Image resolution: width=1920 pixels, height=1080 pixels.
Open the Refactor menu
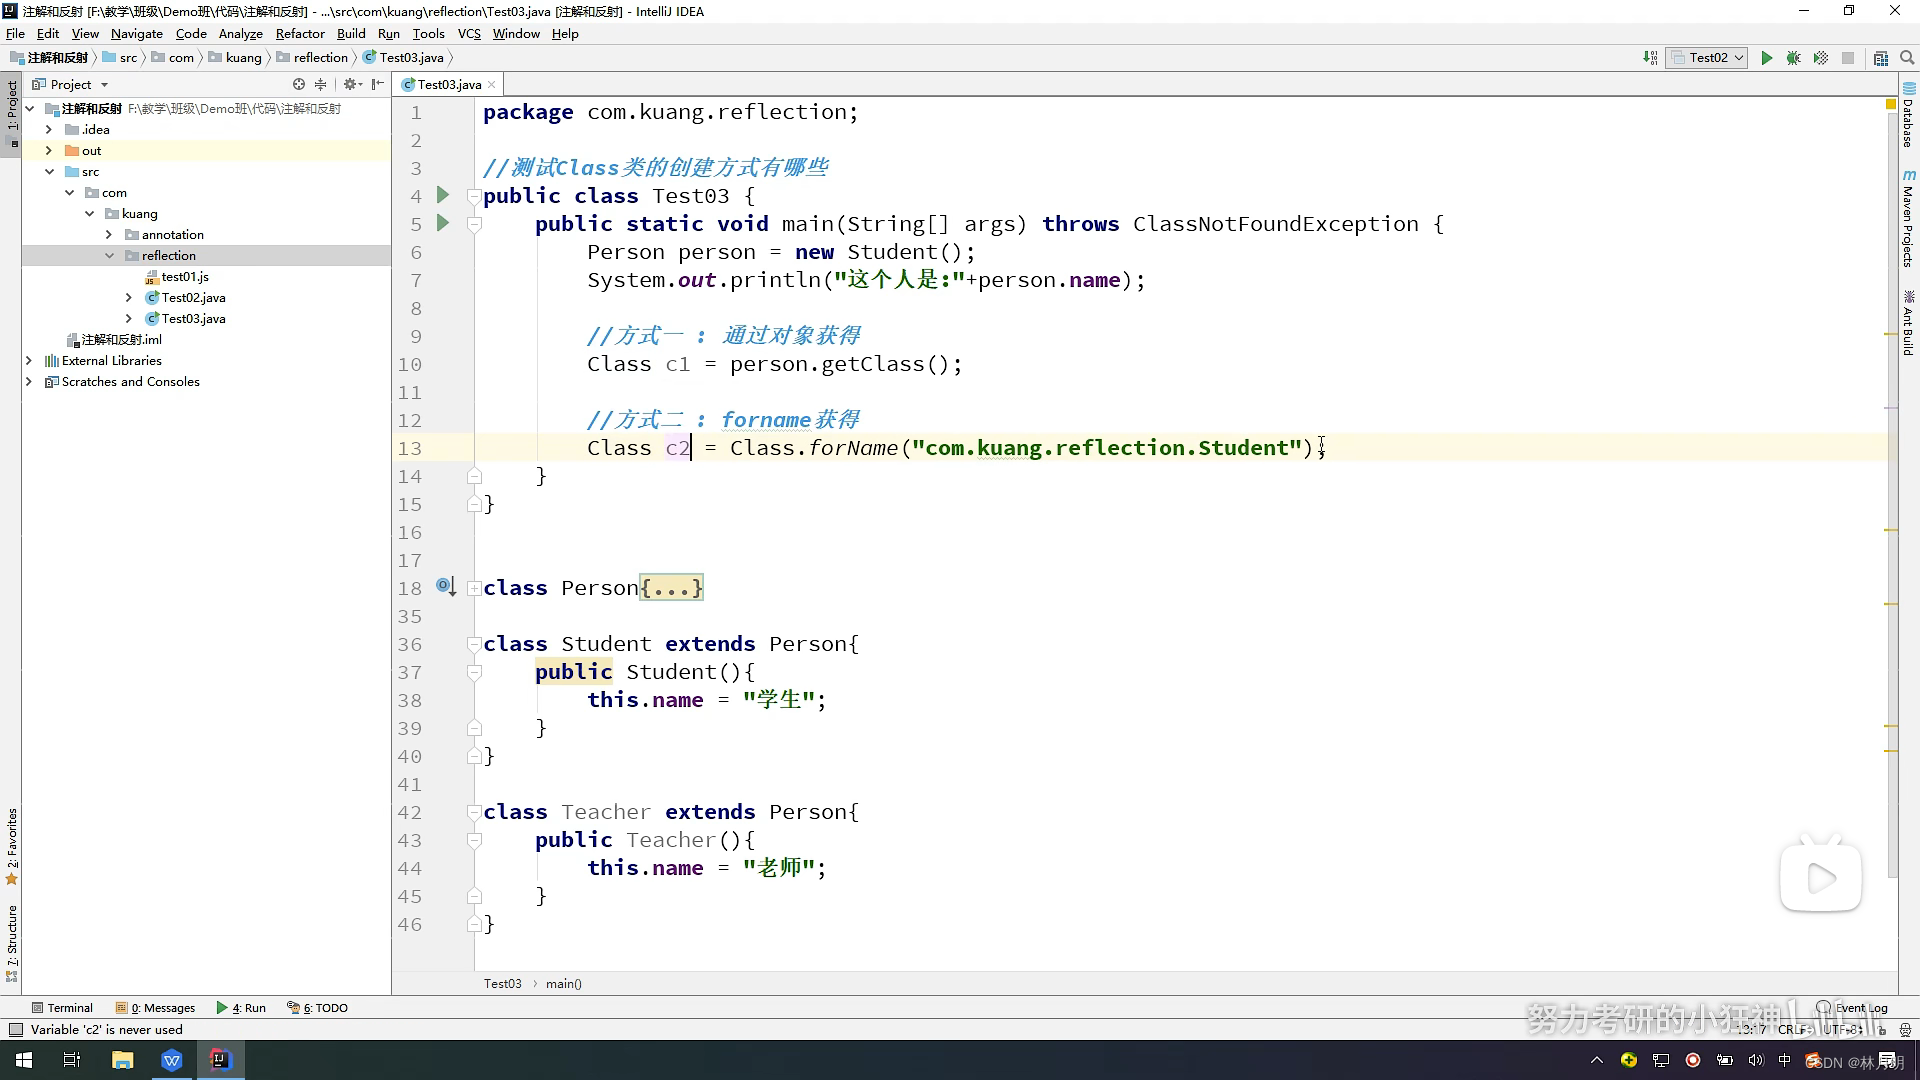[300, 33]
